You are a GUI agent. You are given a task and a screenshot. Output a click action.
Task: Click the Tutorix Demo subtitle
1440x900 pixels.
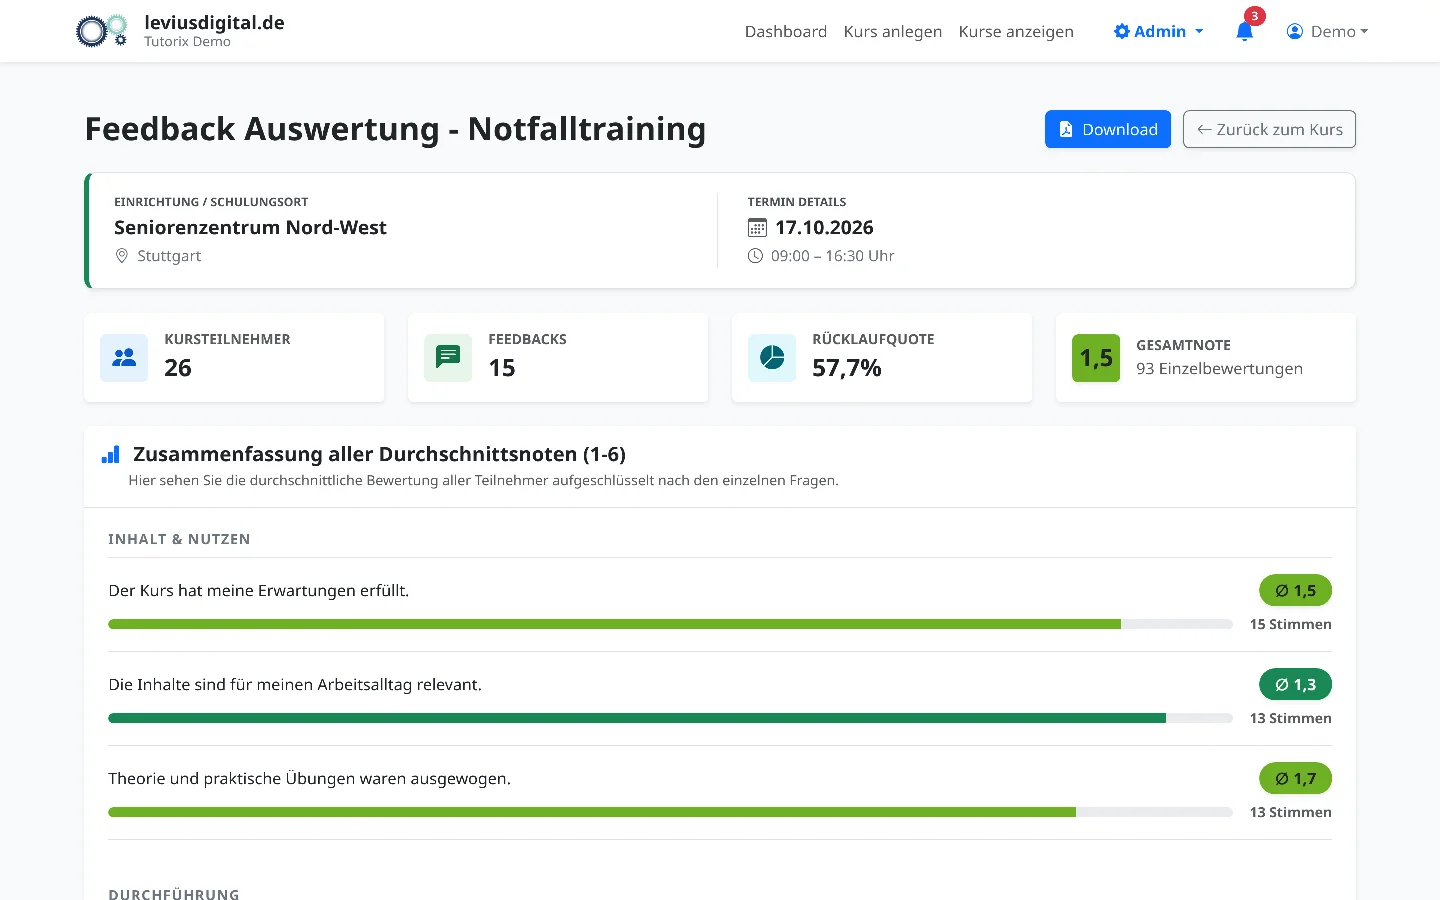pos(187,42)
